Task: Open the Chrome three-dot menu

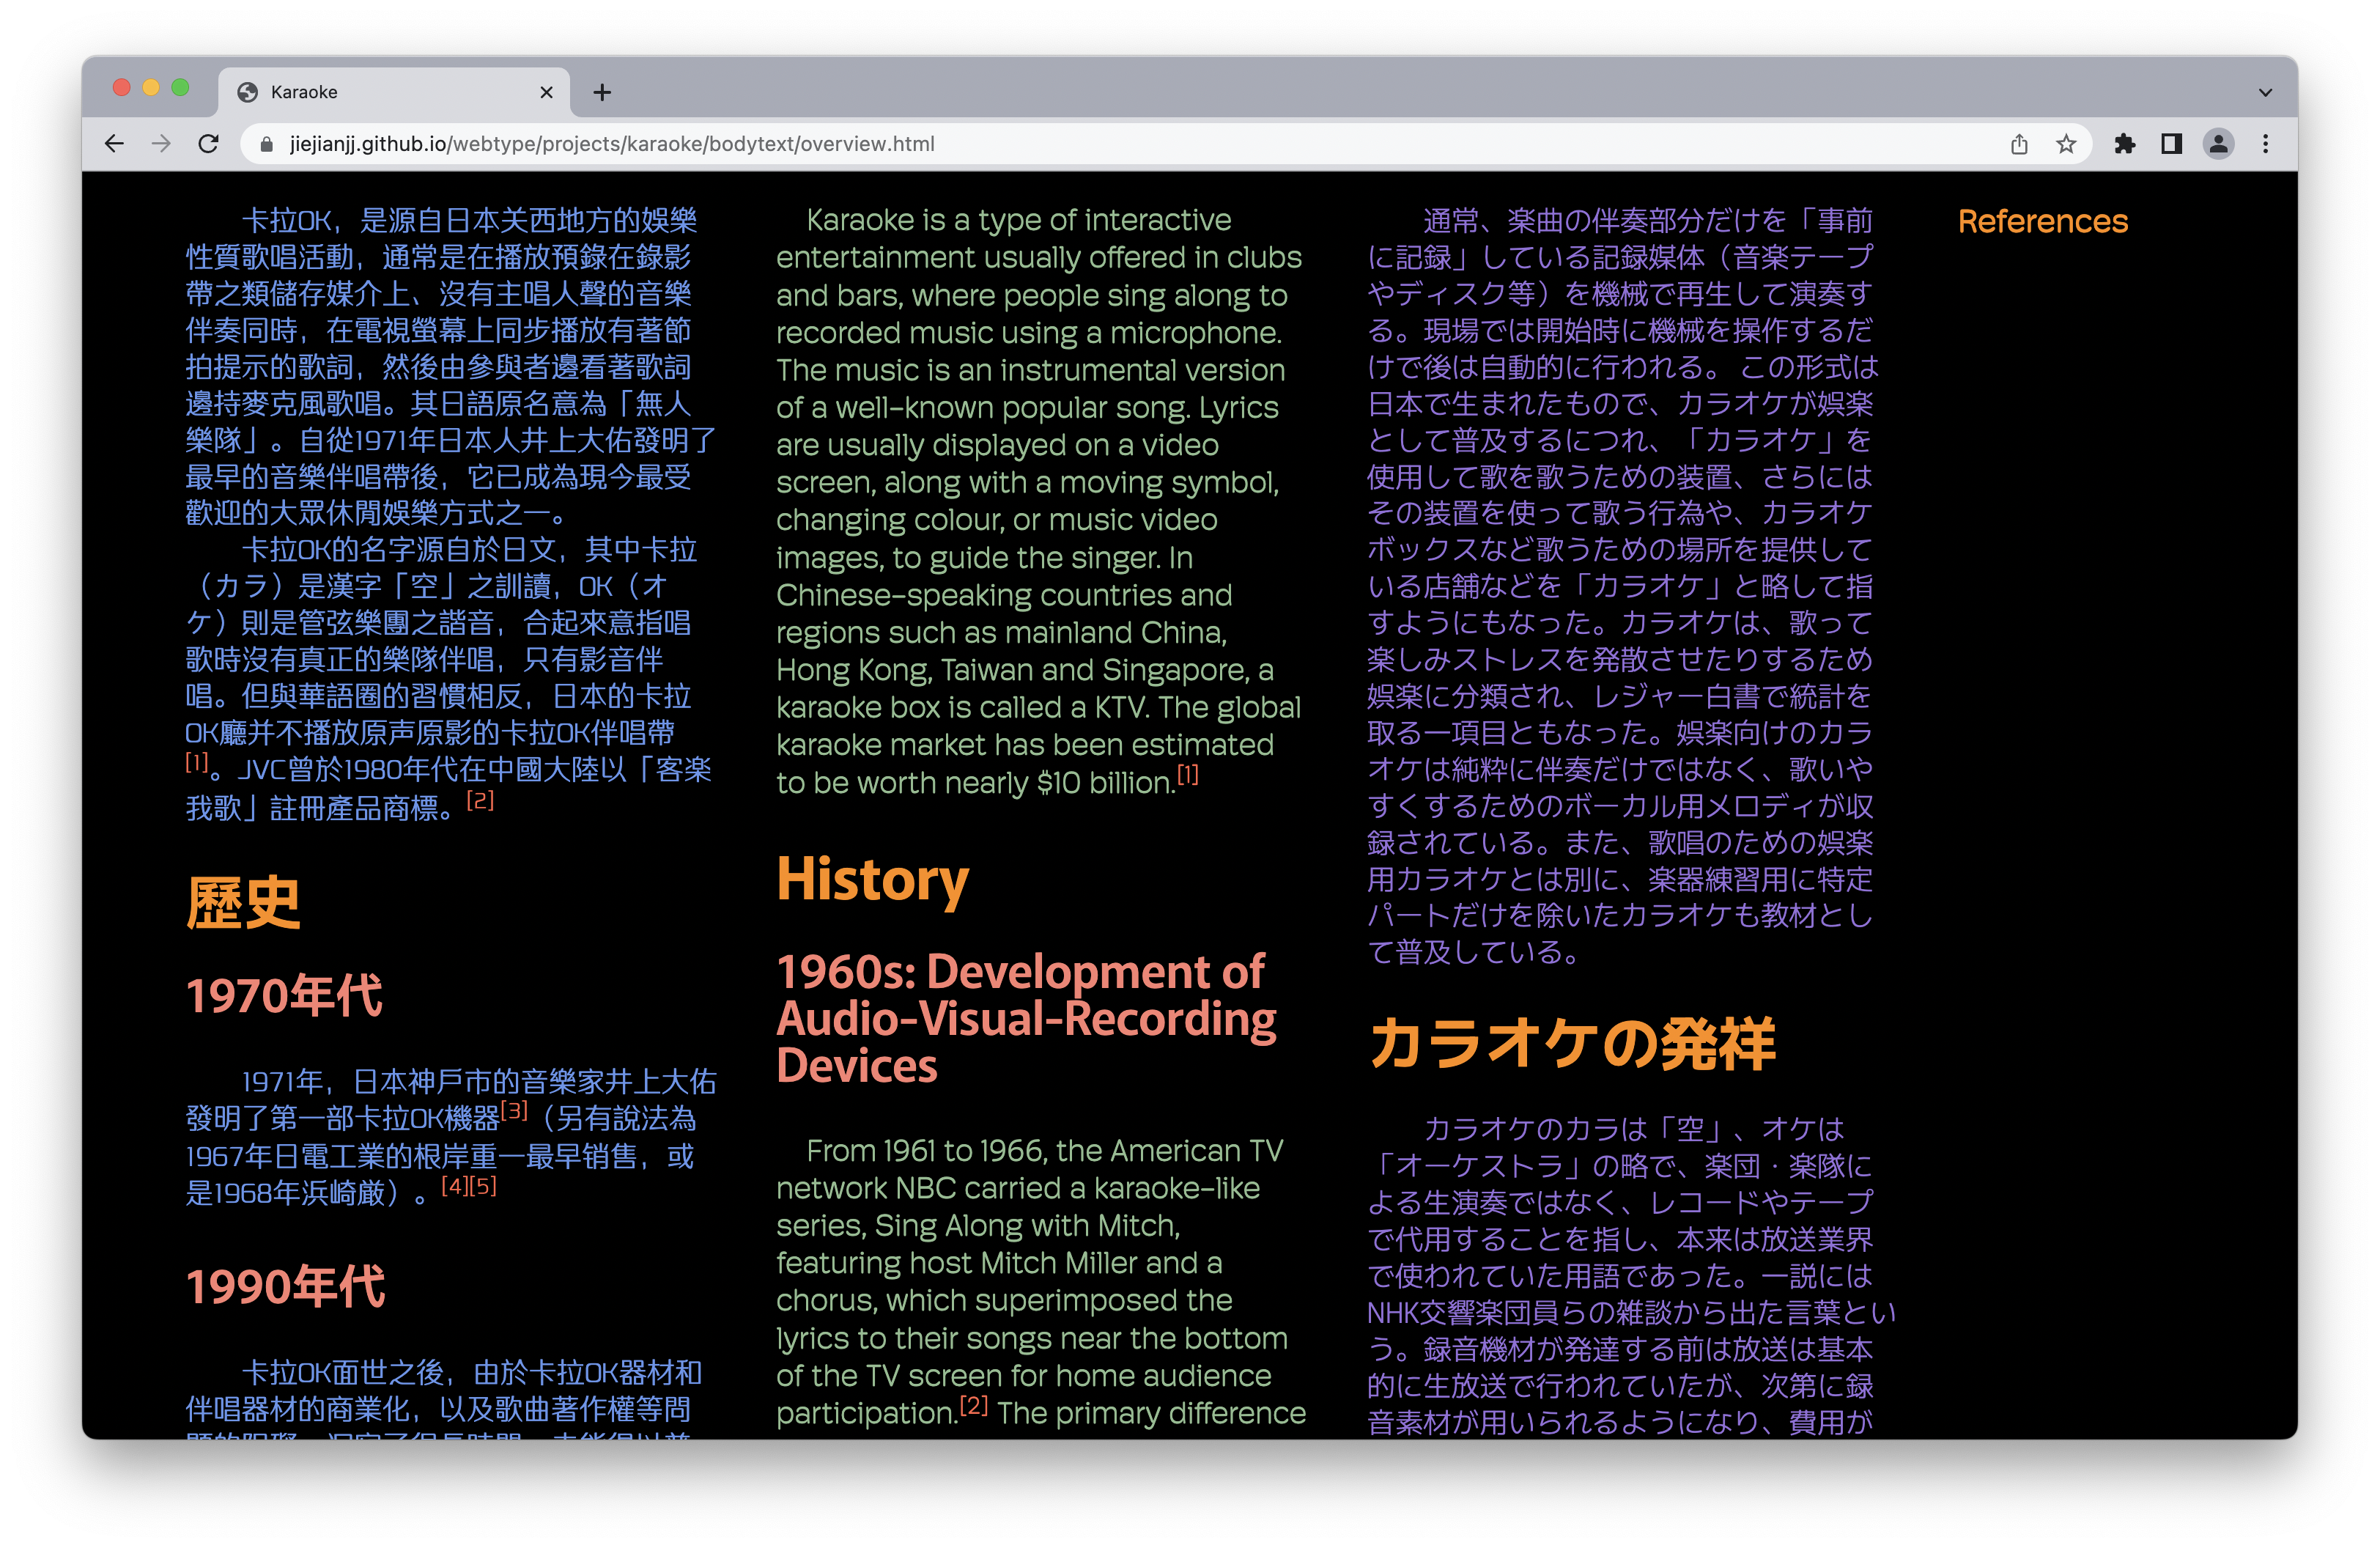Action: 2265,144
